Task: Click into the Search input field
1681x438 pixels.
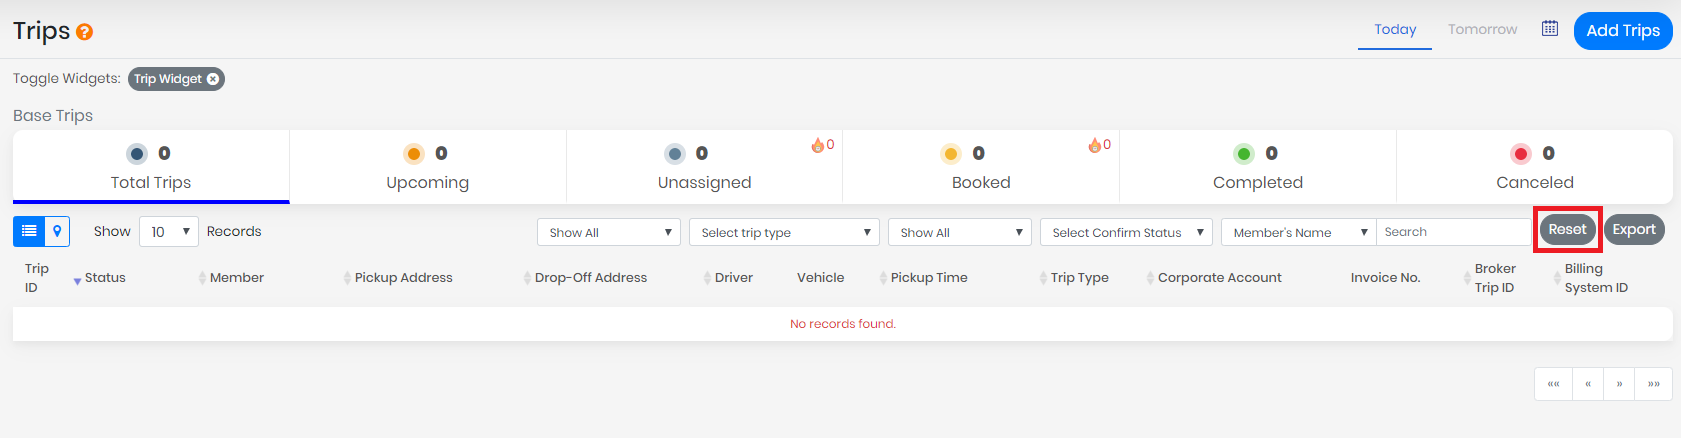Action: click(x=1453, y=232)
